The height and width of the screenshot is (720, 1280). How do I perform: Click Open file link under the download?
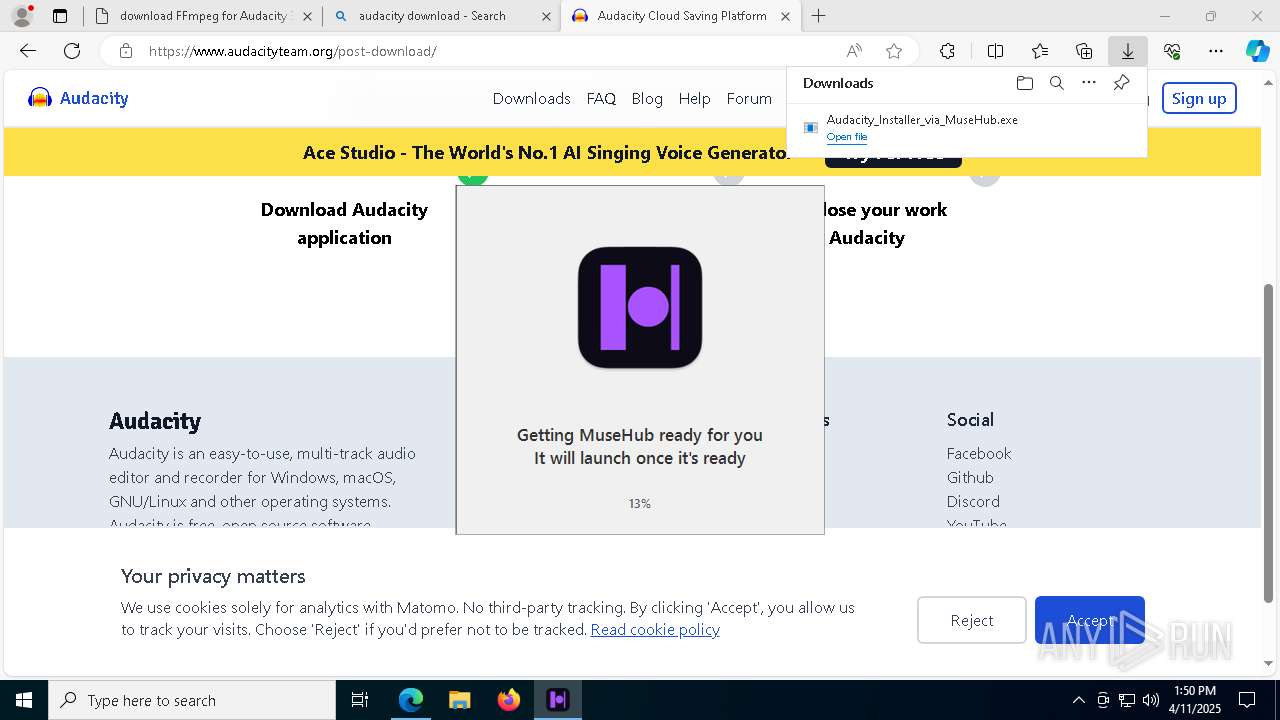pos(847,137)
